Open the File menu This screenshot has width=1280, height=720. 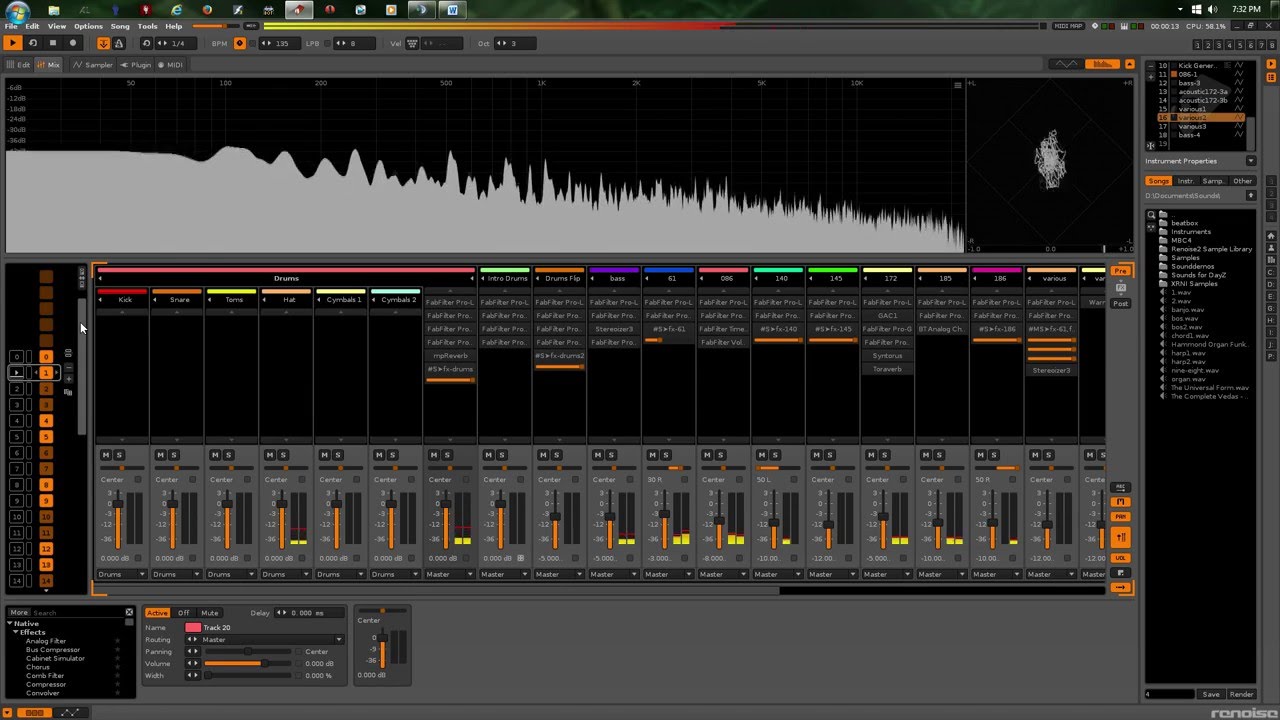pos(11,26)
